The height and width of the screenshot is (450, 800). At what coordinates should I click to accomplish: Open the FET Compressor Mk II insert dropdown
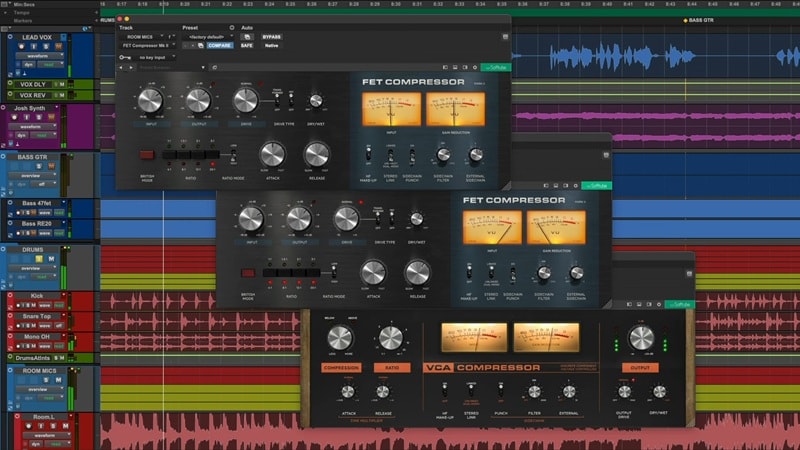[148, 45]
